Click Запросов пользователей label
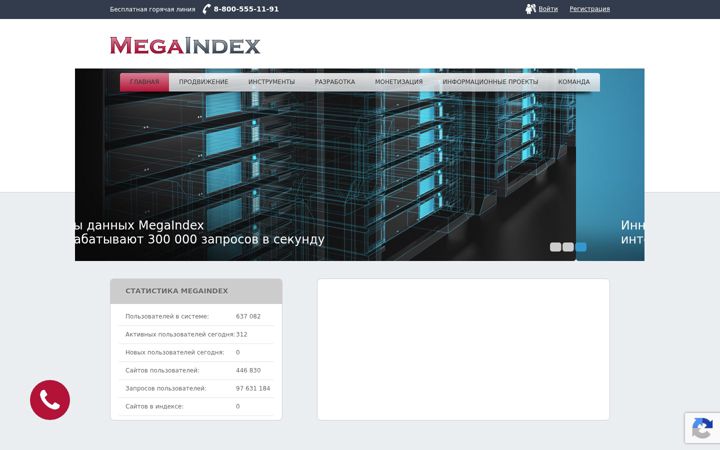The height and width of the screenshot is (450, 720). tap(166, 388)
